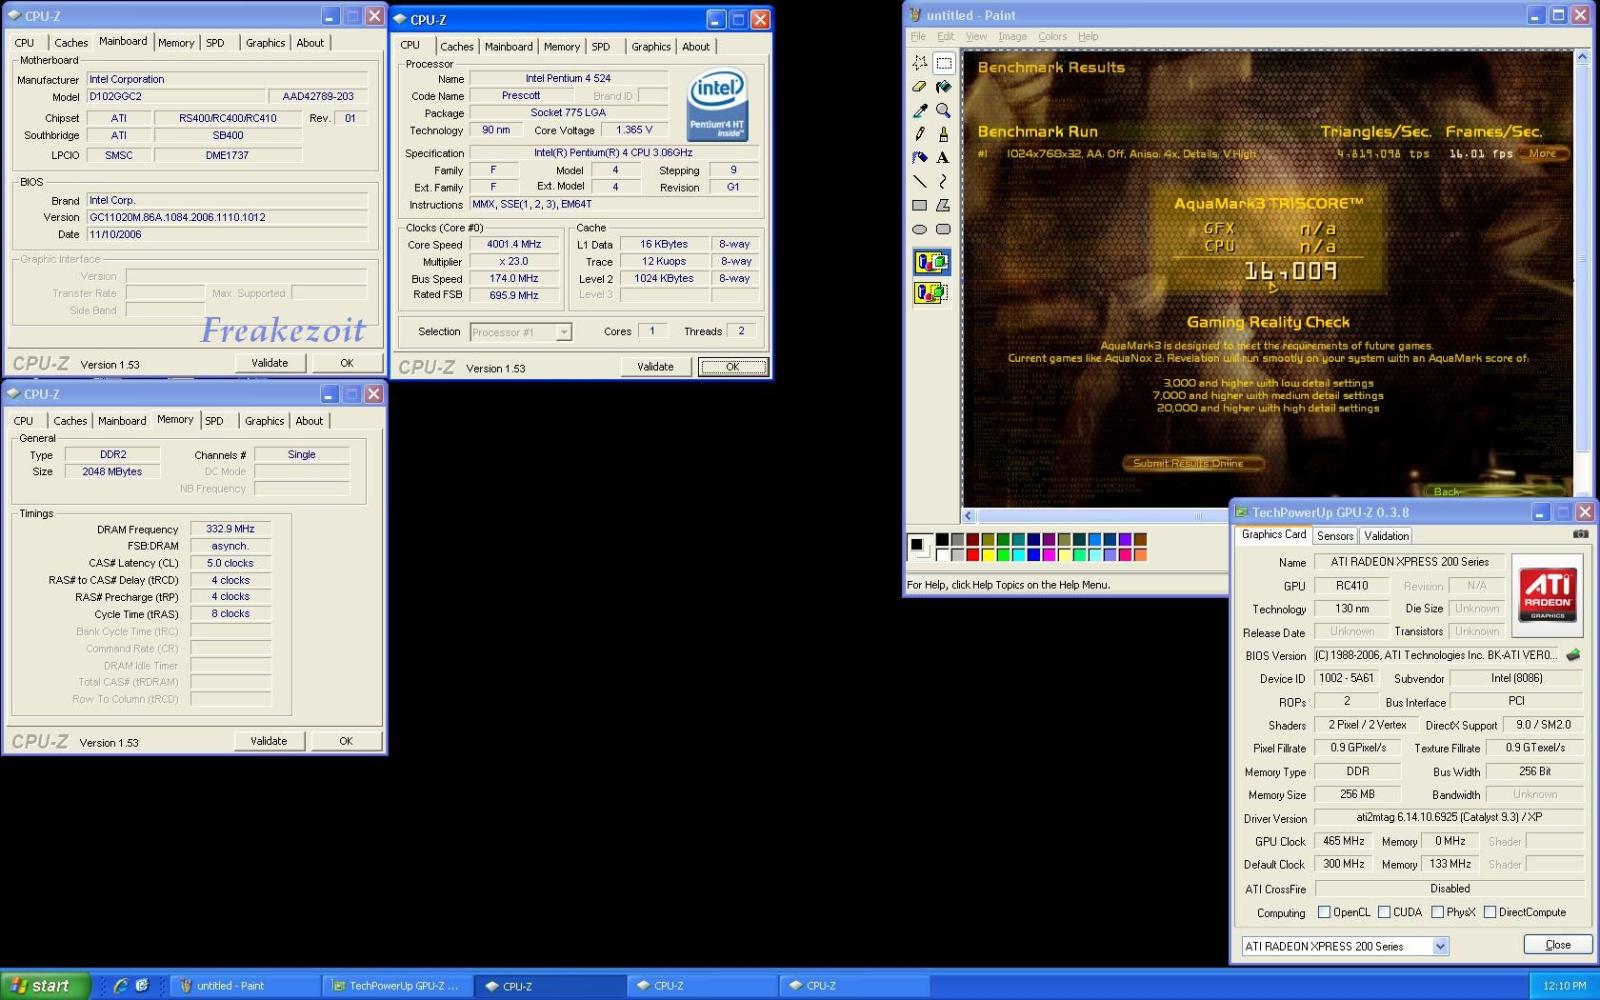1600x1000 pixels.
Task: Pick the Eraser tool in Paint
Action: (919, 87)
